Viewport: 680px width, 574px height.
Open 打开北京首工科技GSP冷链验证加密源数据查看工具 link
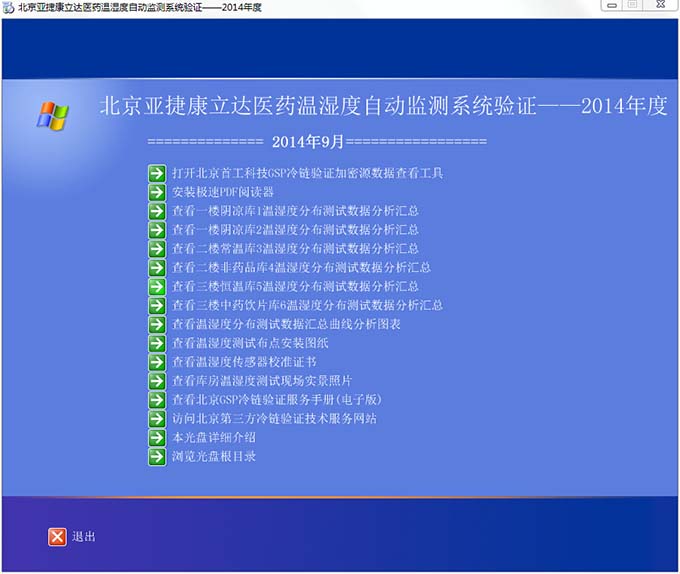click(x=307, y=173)
